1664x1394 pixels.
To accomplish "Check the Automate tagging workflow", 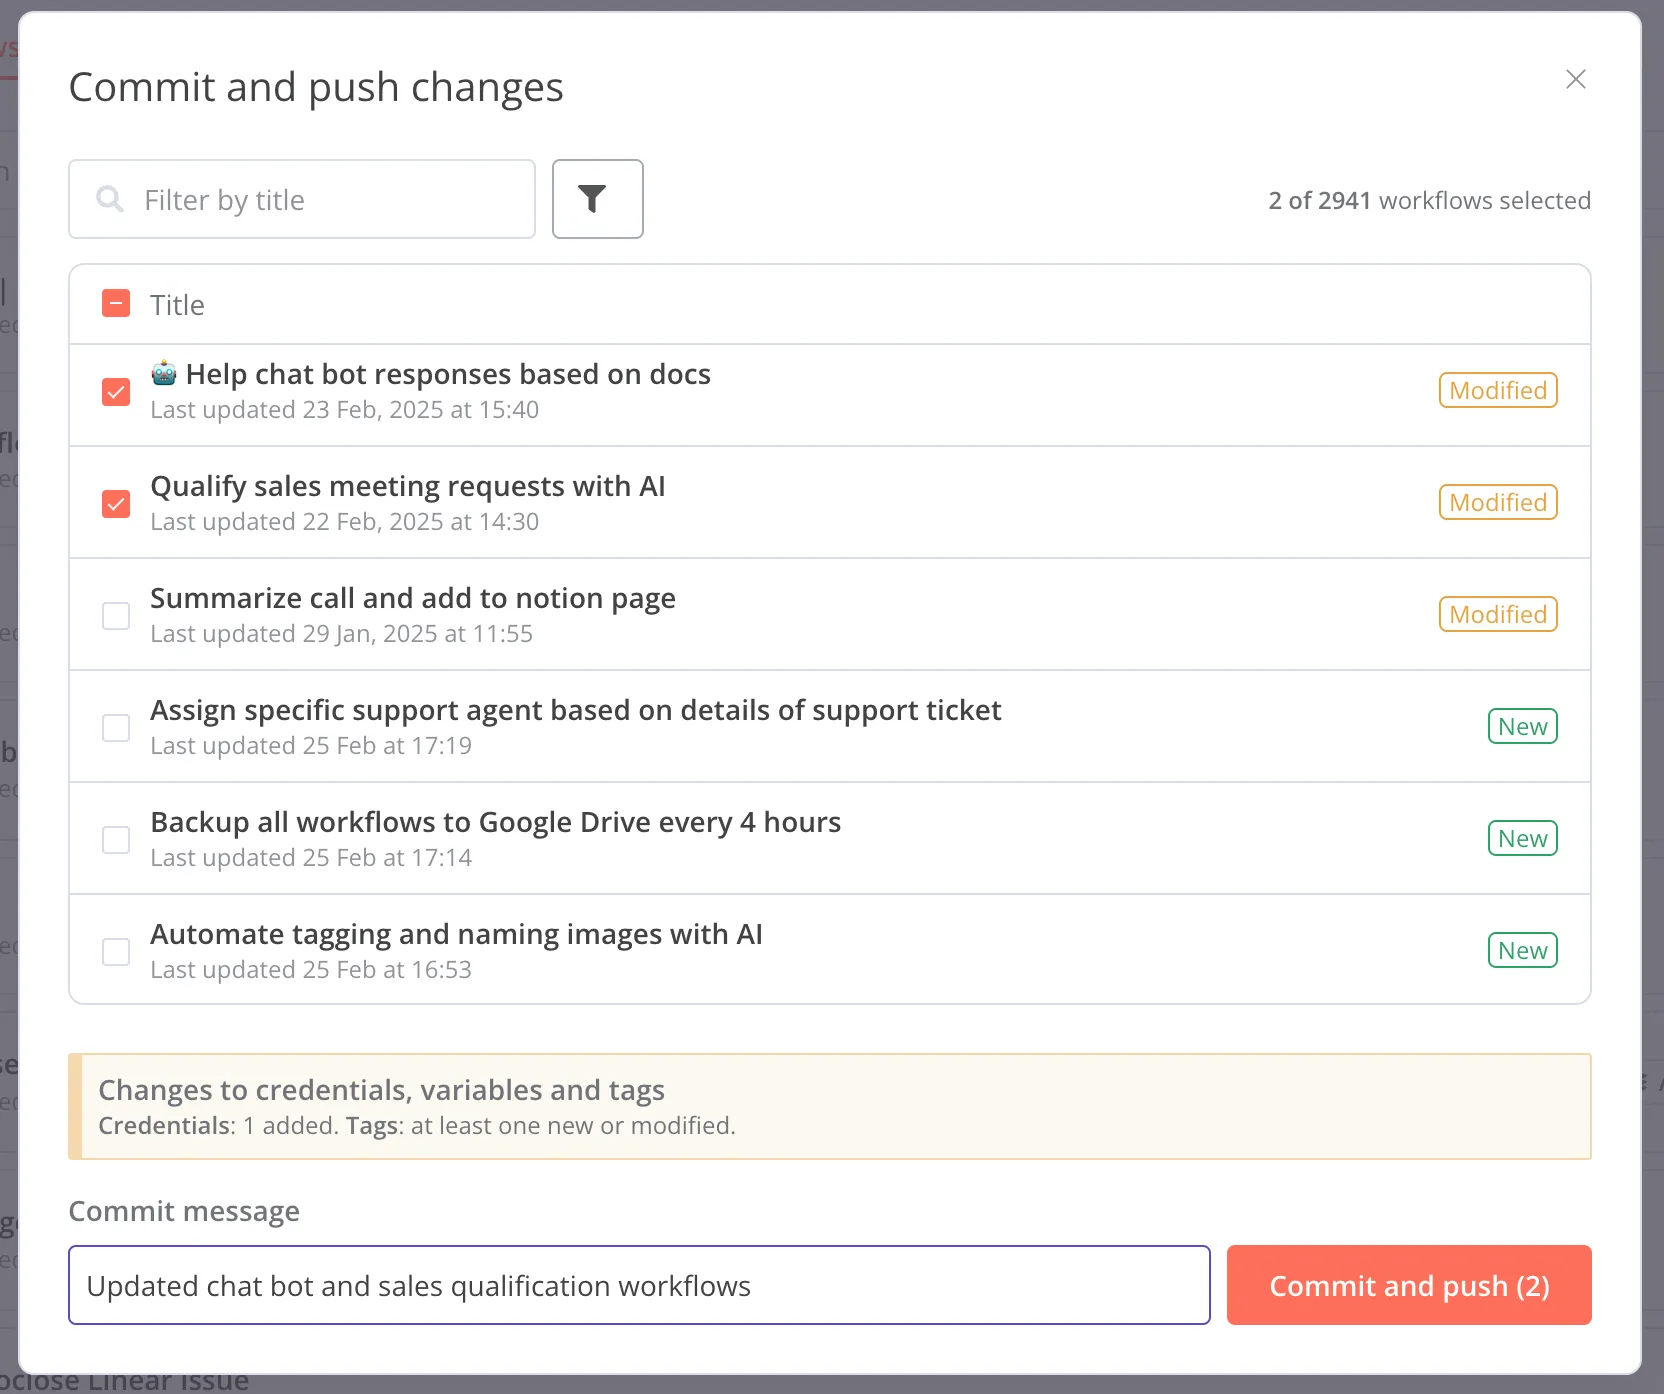I will click(x=116, y=951).
